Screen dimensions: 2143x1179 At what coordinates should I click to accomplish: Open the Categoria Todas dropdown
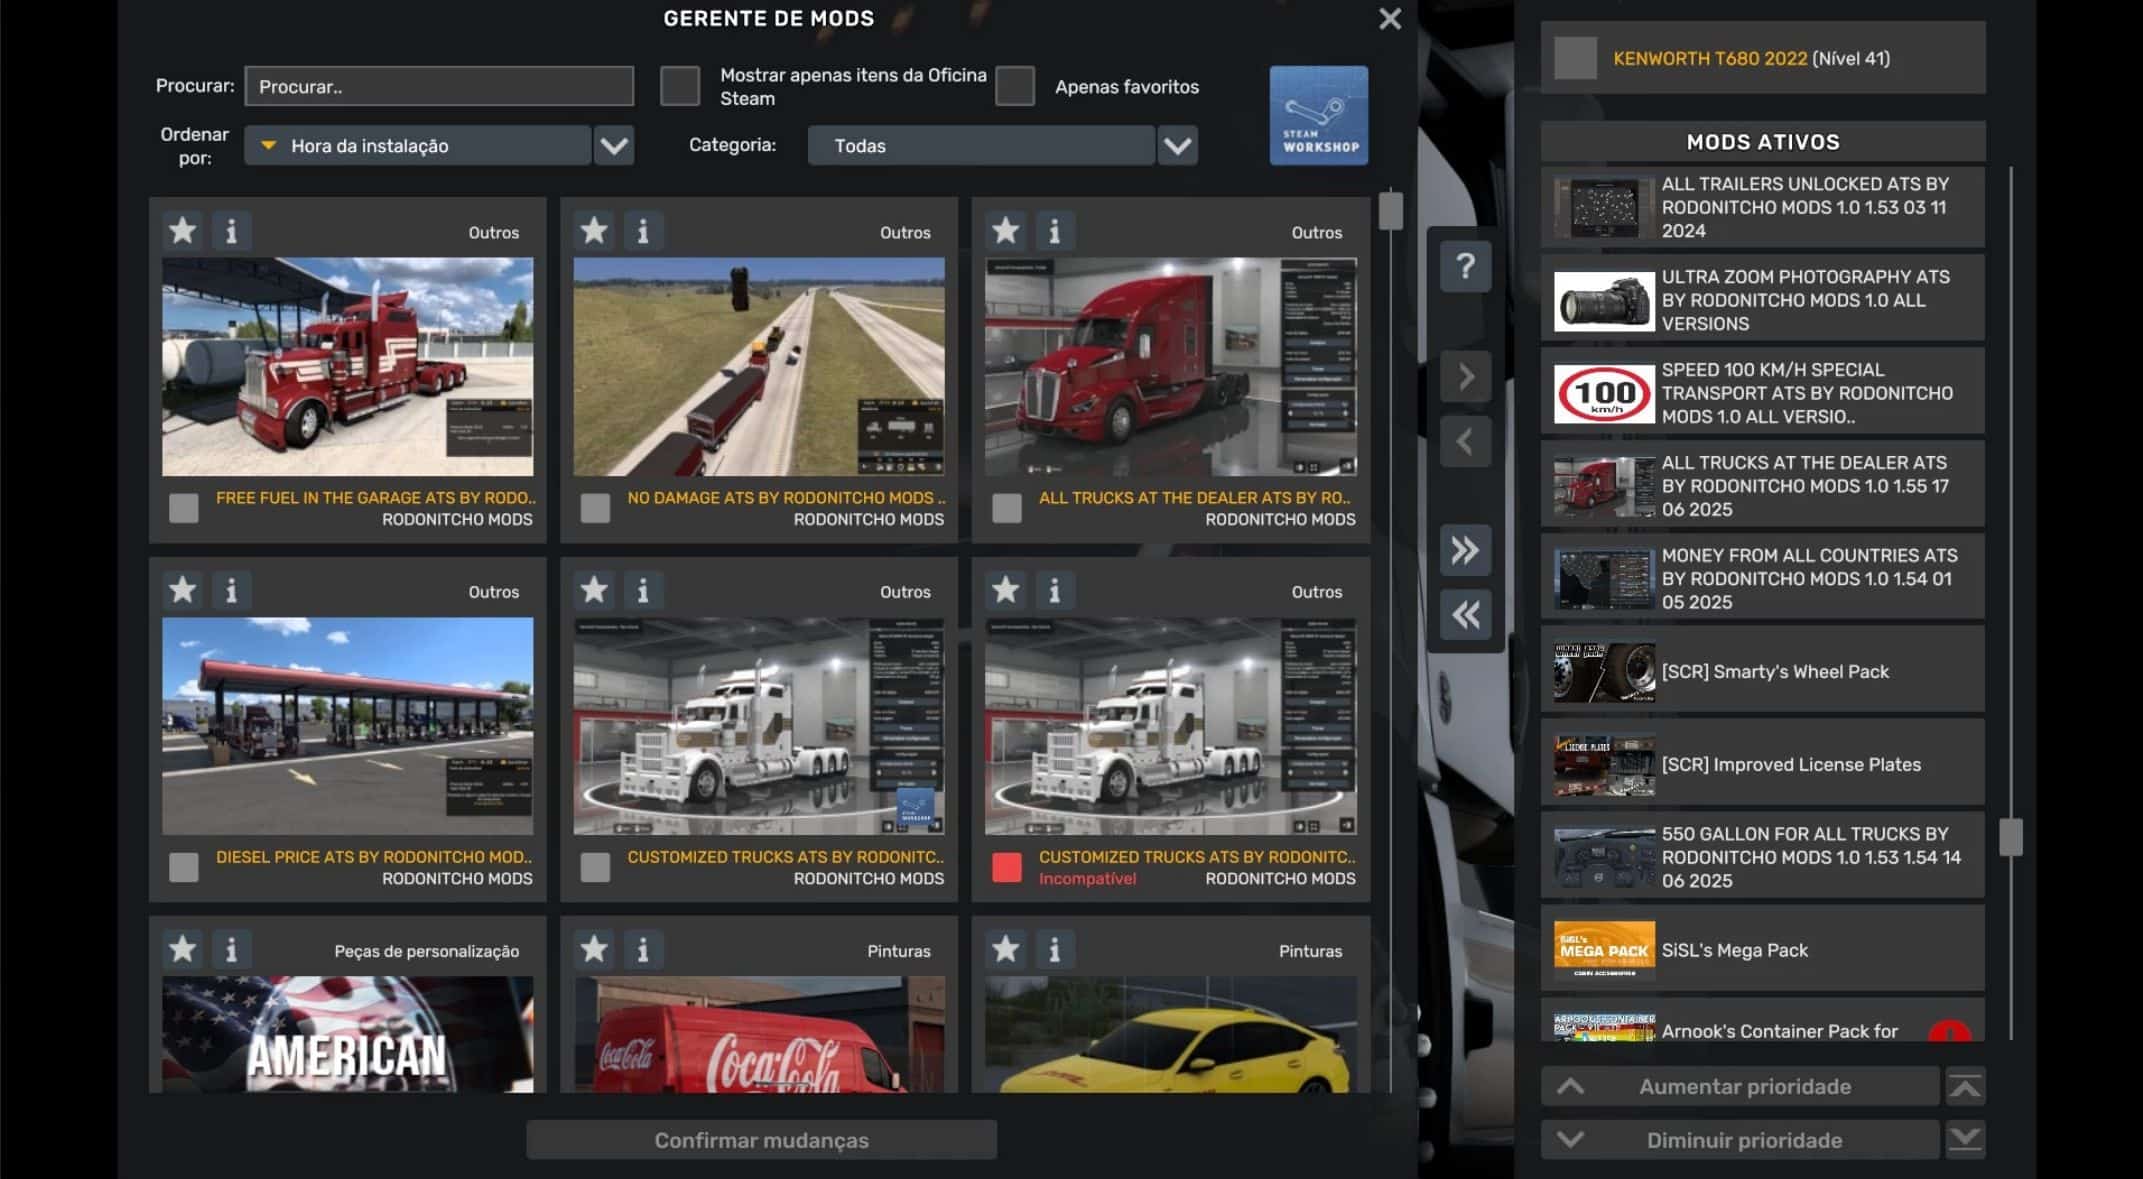click(x=1177, y=146)
